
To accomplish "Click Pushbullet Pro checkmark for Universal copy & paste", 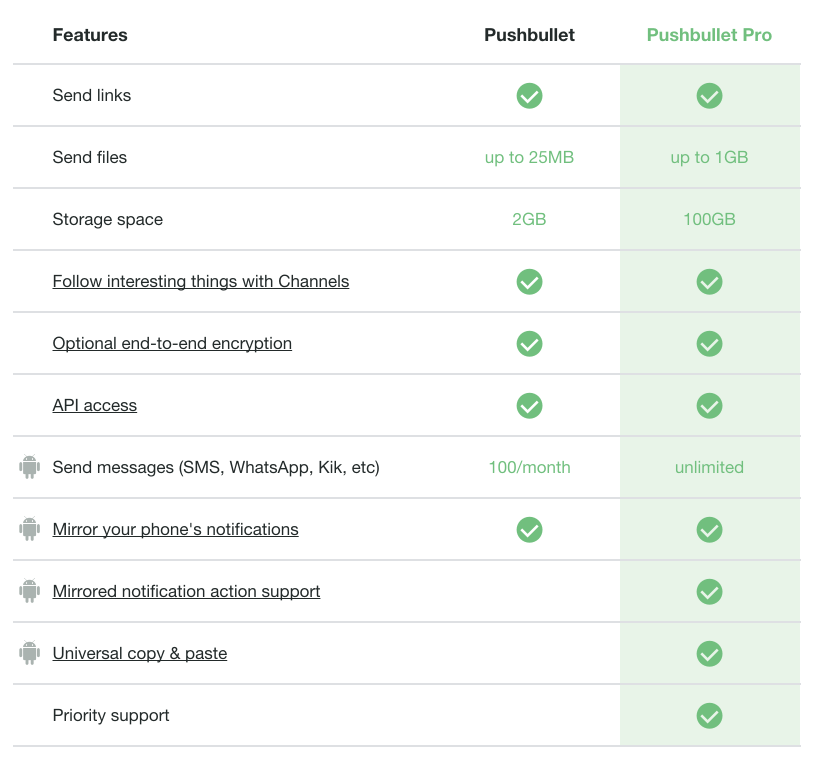I will [x=709, y=654].
